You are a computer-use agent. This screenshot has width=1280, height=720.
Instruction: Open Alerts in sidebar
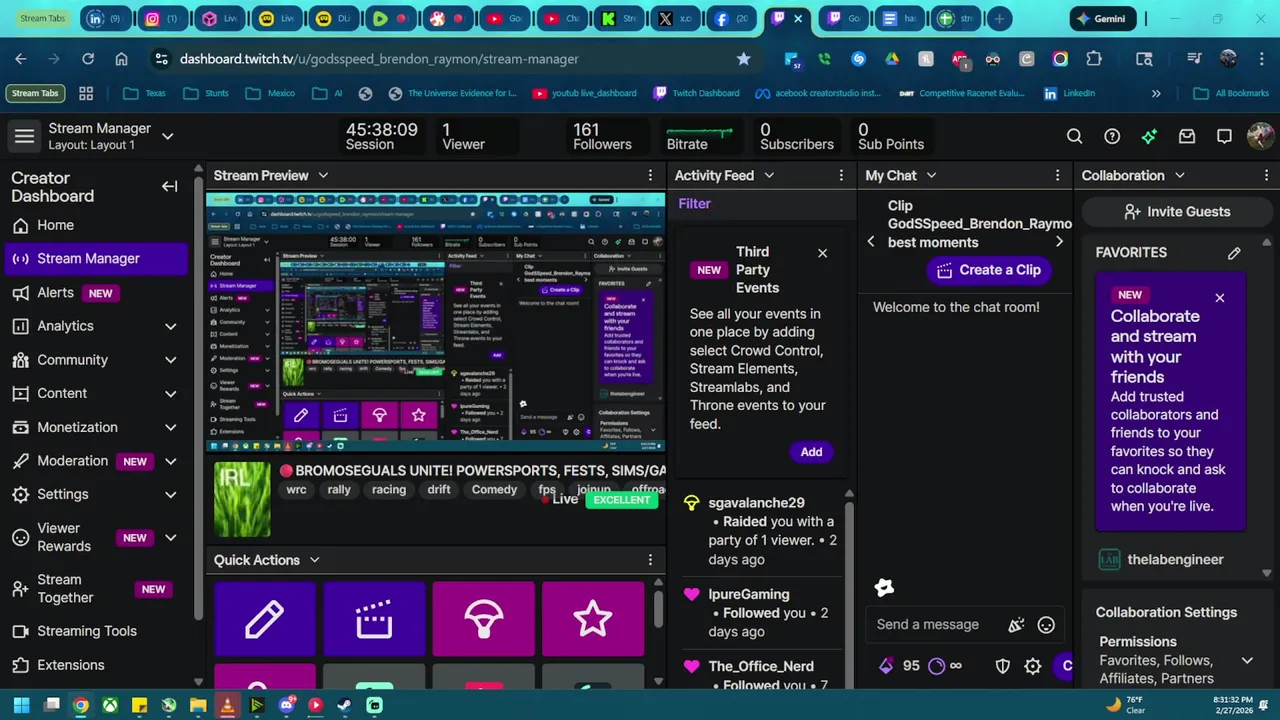[x=95, y=293]
